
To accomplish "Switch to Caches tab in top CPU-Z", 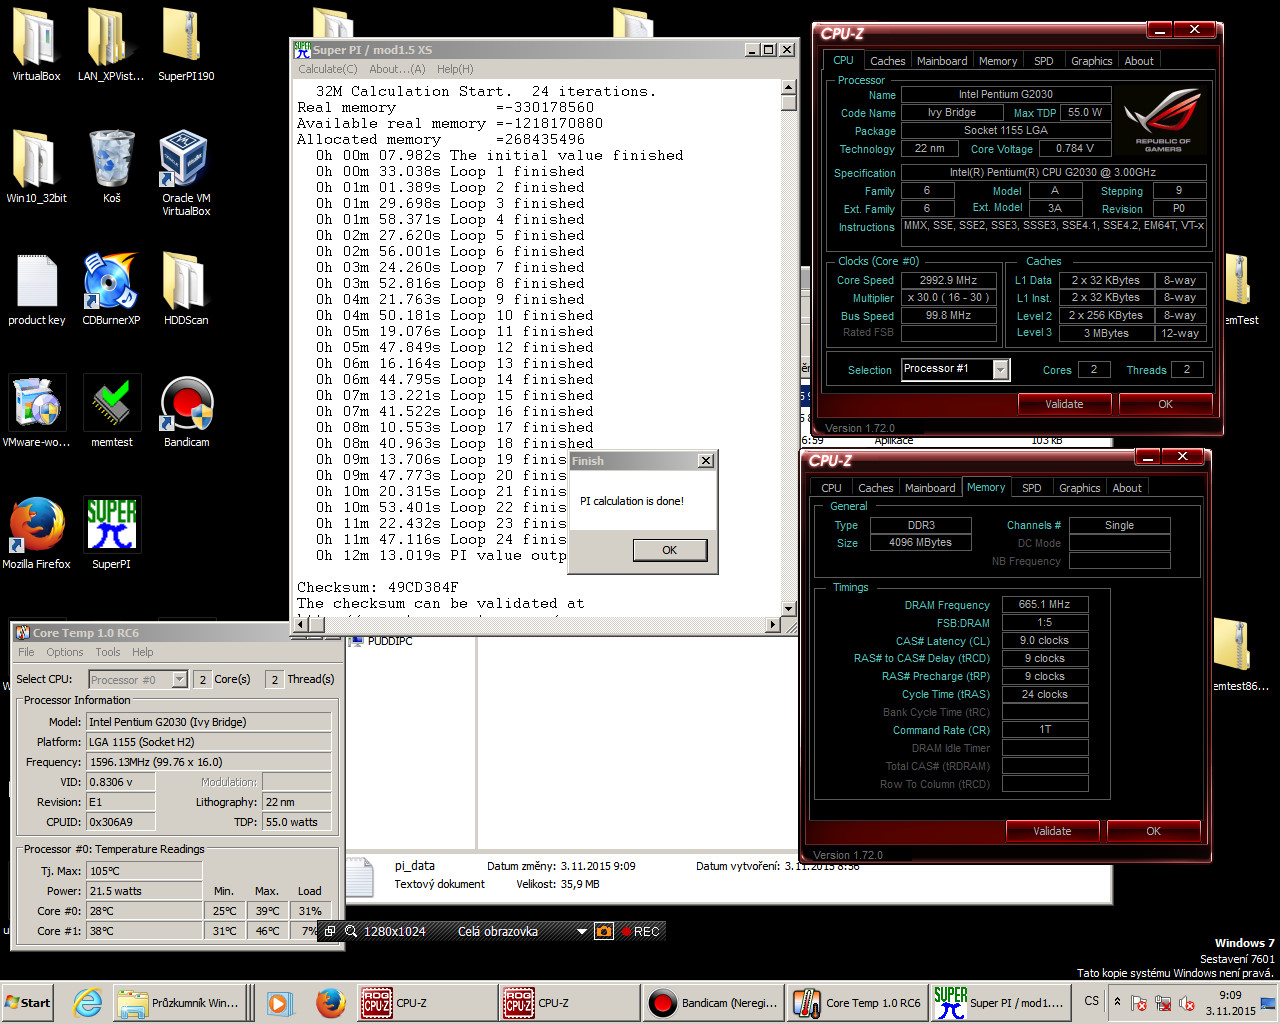I will (887, 61).
